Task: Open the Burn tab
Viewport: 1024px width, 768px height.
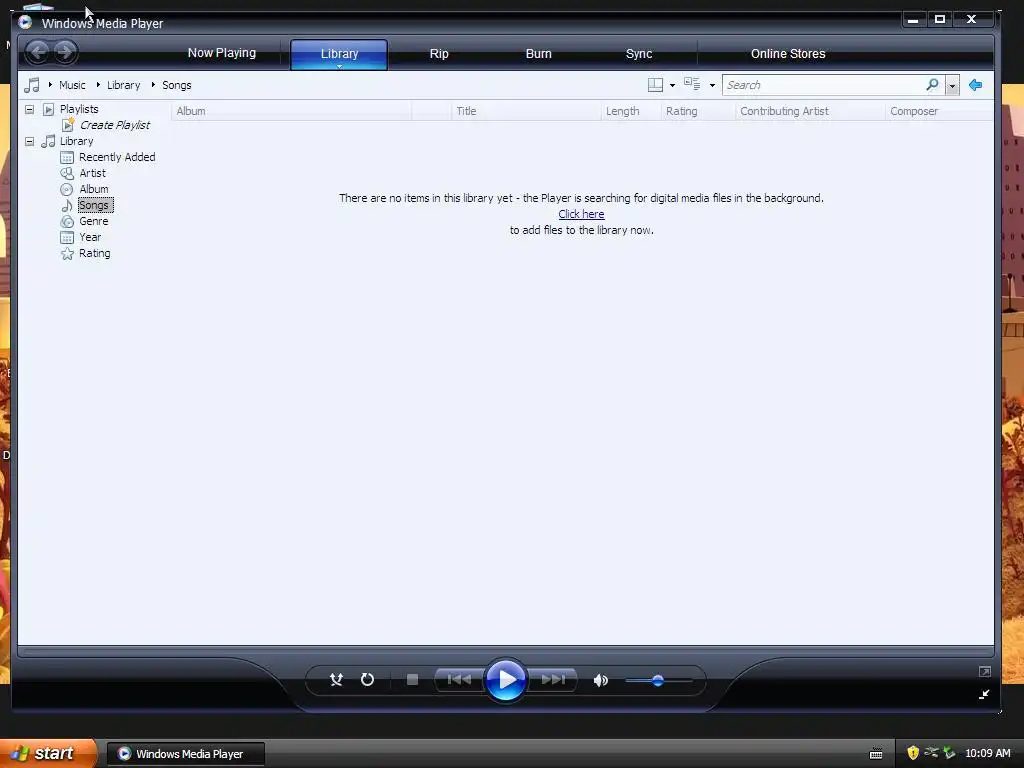Action: pyautogui.click(x=539, y=54)
